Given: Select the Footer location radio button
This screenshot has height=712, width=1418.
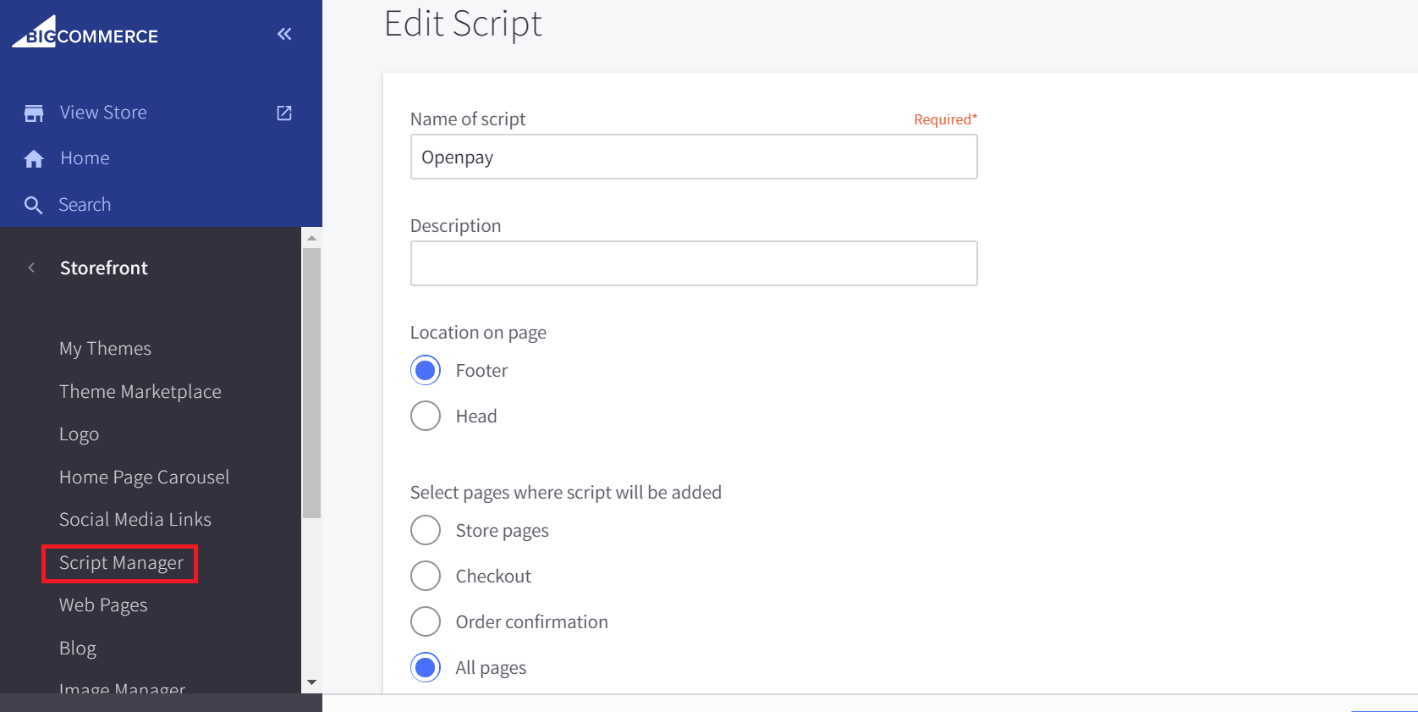Looking at the screenshot, I should point(426,370).
